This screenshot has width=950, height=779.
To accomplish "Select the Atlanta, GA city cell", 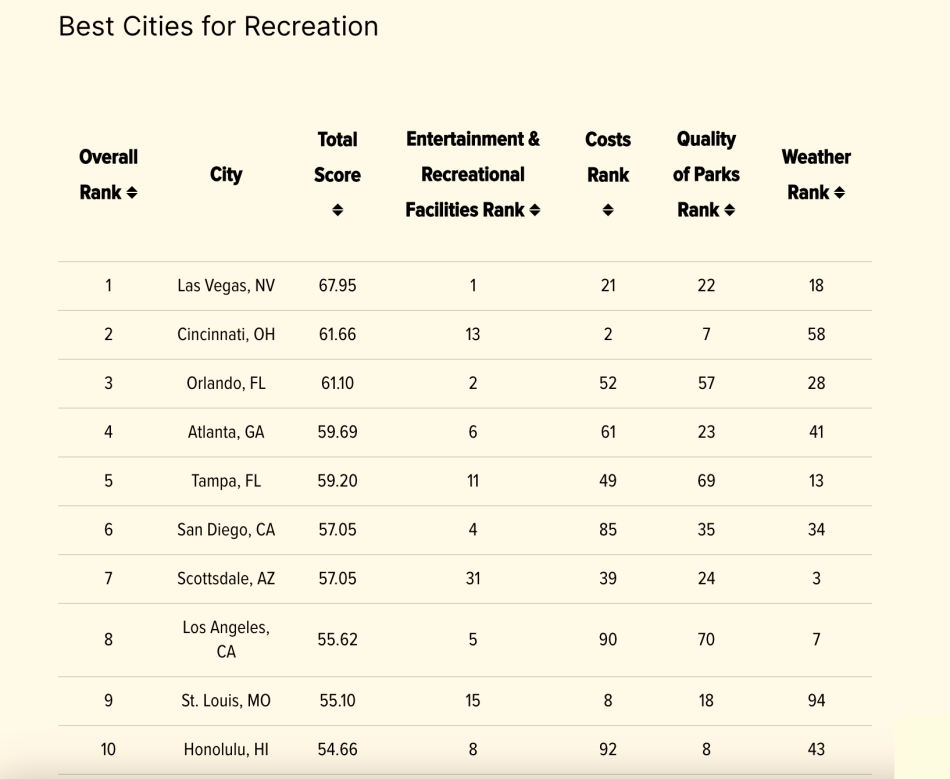I will click(226, 433).
